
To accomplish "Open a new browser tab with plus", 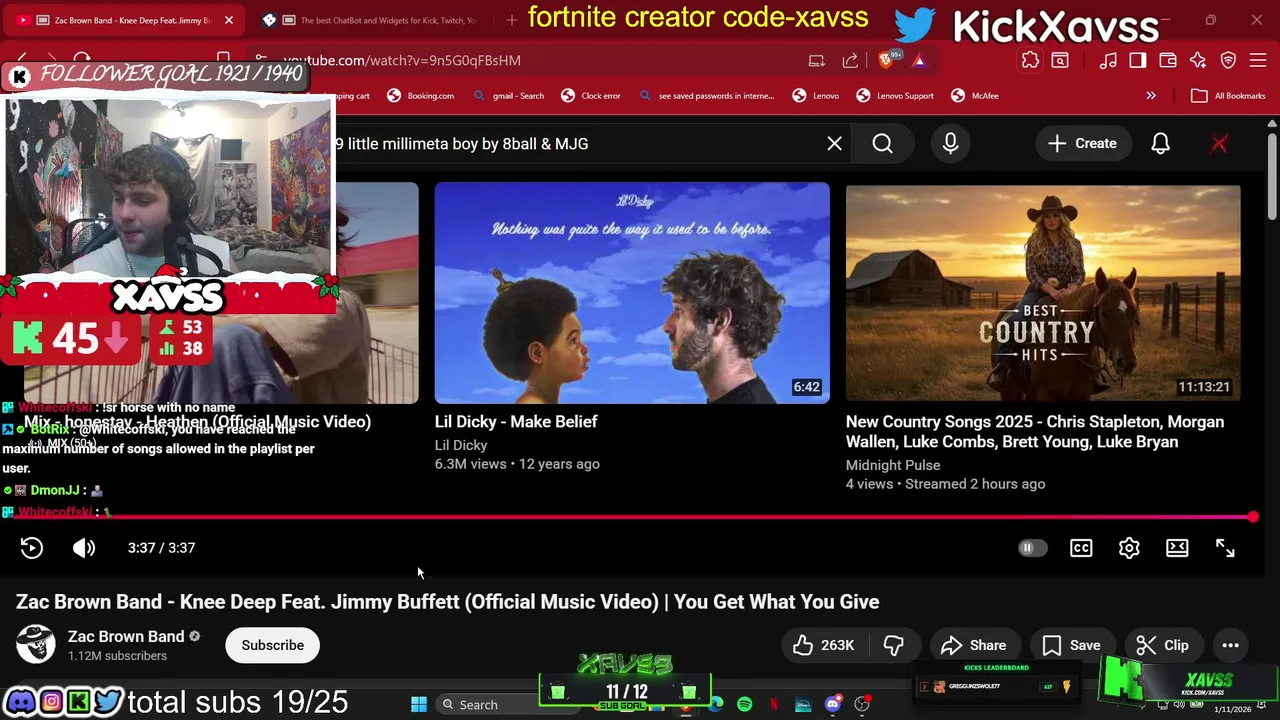I will pos(512,20).
